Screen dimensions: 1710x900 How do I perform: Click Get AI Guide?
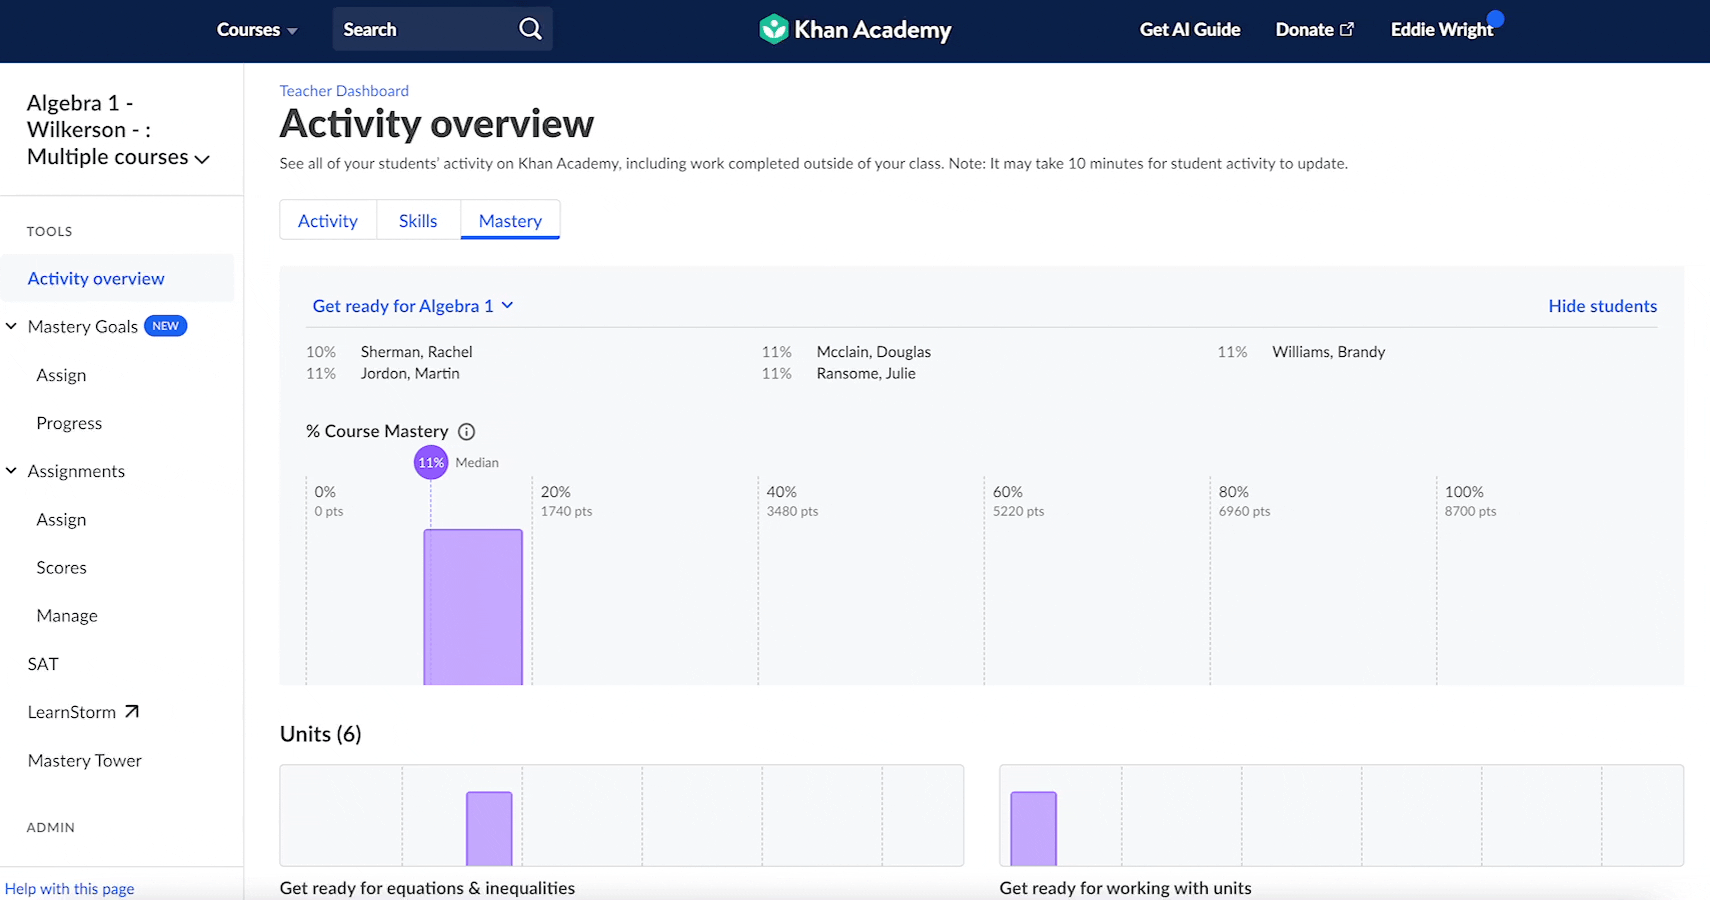[1190, 30]
